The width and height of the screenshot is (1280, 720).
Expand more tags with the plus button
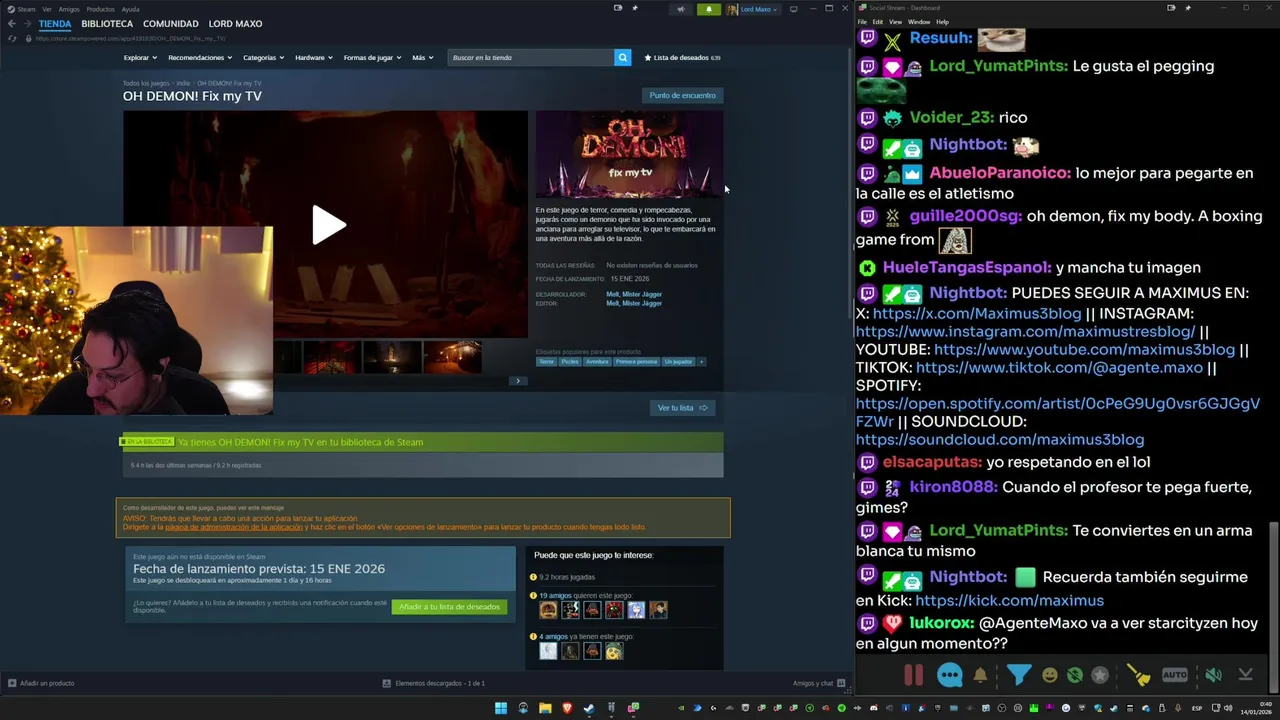(x=701, y=361)
